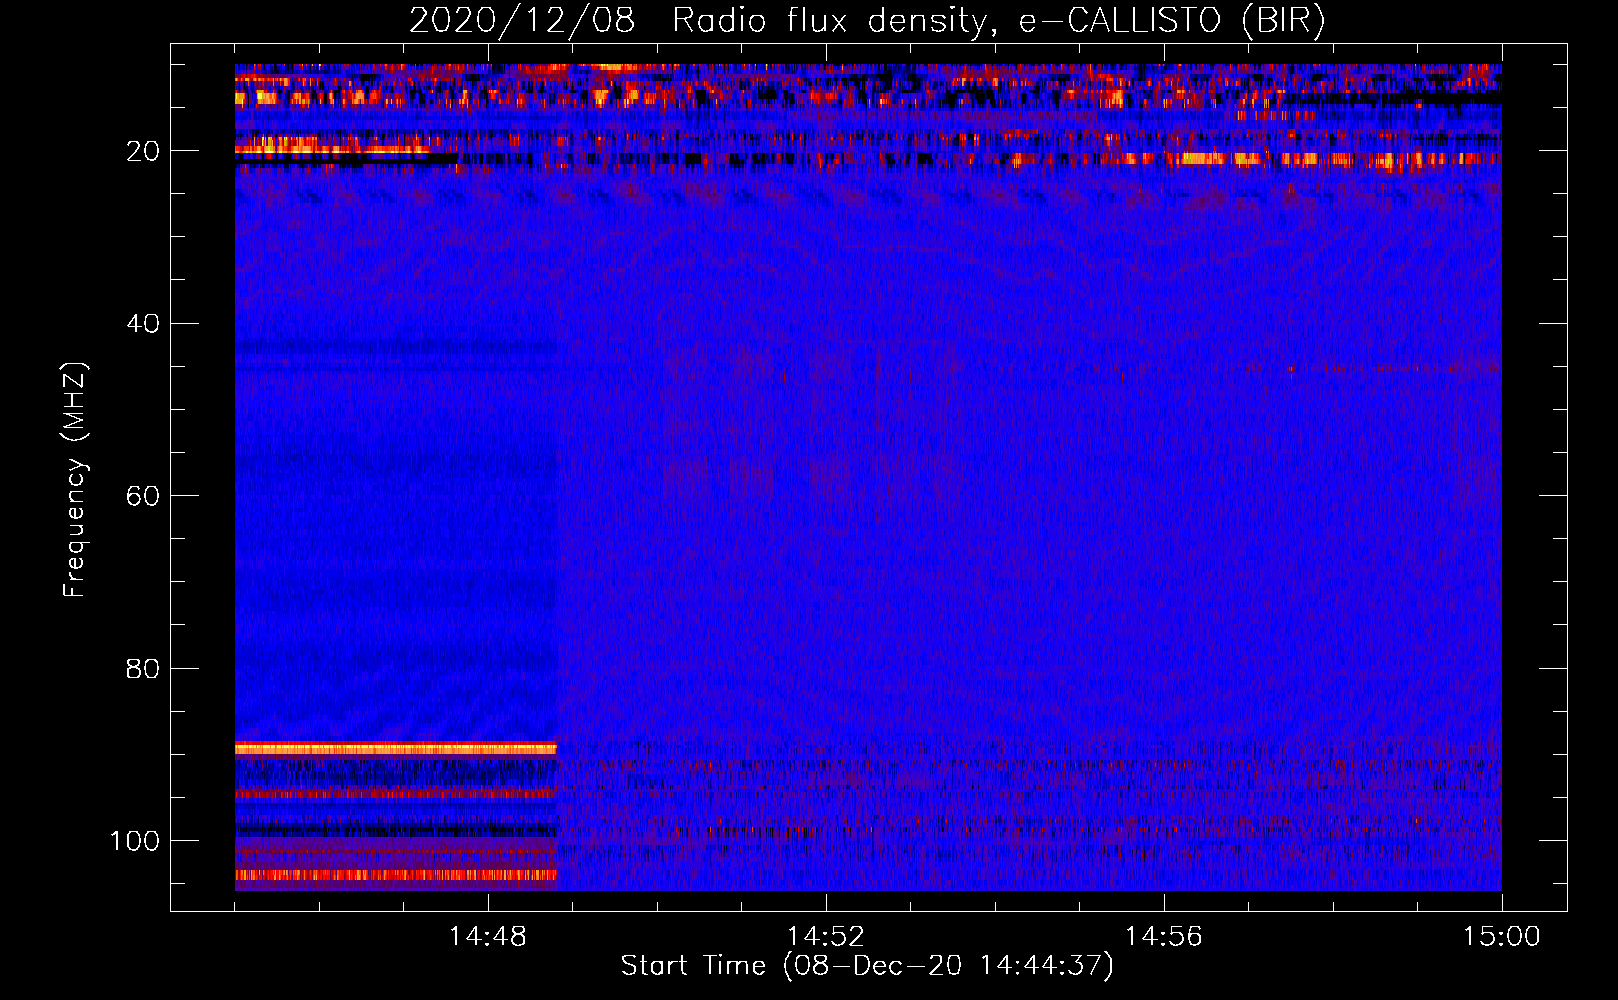The image size is (1618, 1000).
Task: Click the '15:00' time tick label
Action: point(1501,937)
